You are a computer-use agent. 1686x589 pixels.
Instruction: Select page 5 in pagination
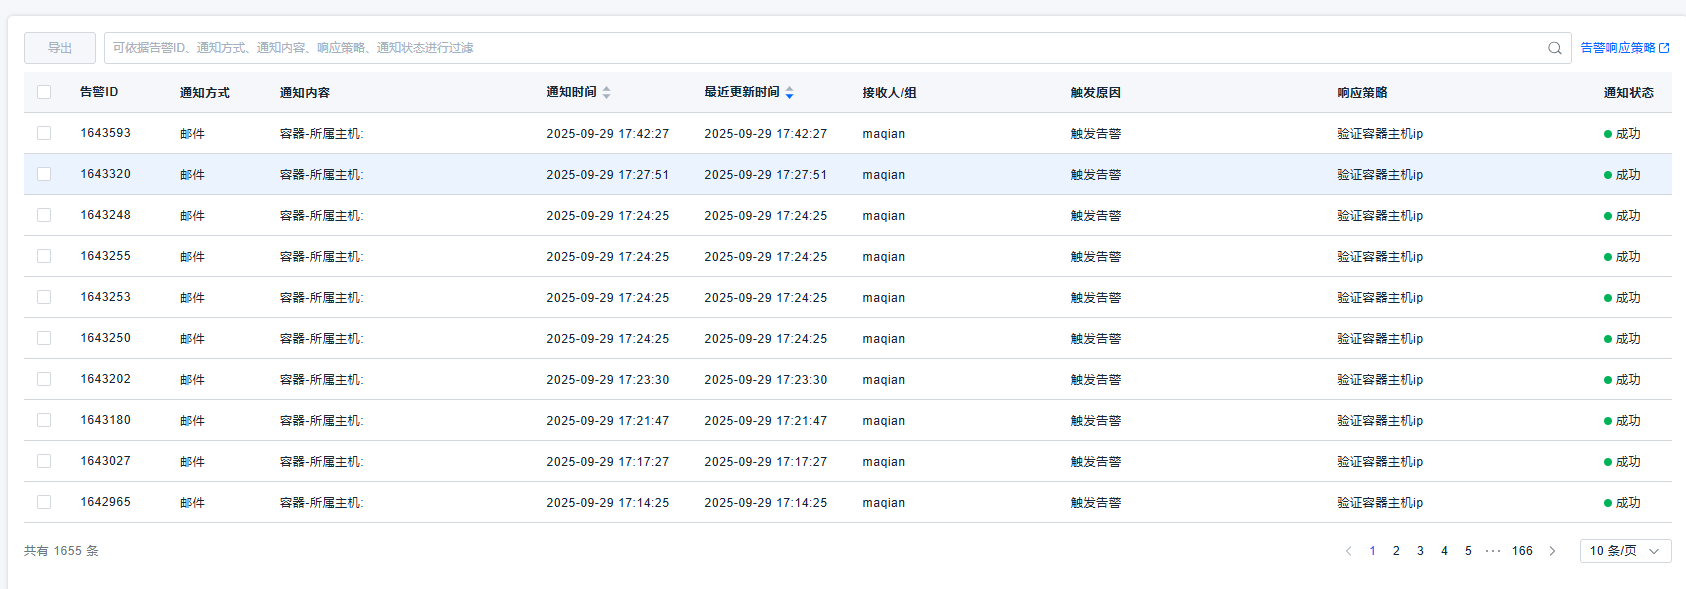click(x=1468, y=551)
